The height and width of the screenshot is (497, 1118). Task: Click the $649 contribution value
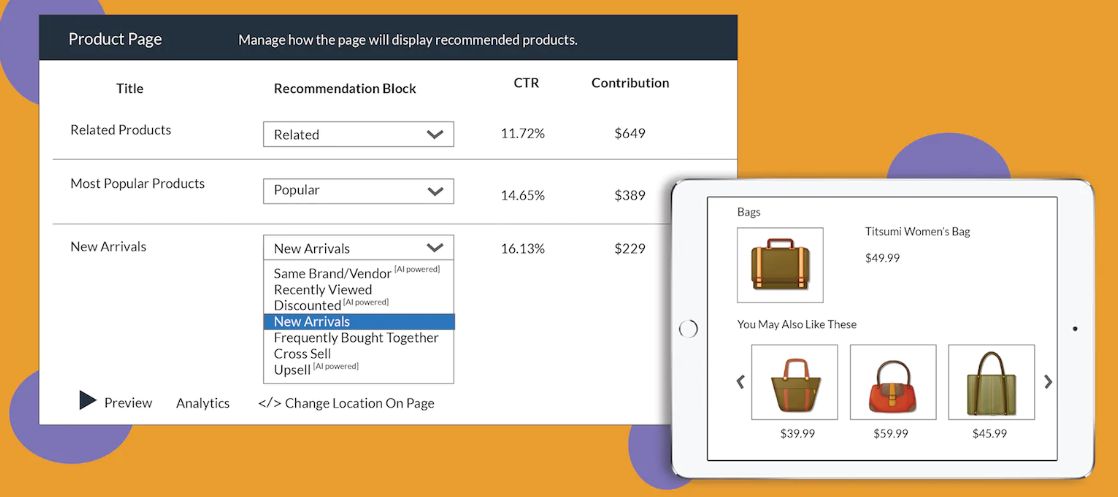point(630,133)
